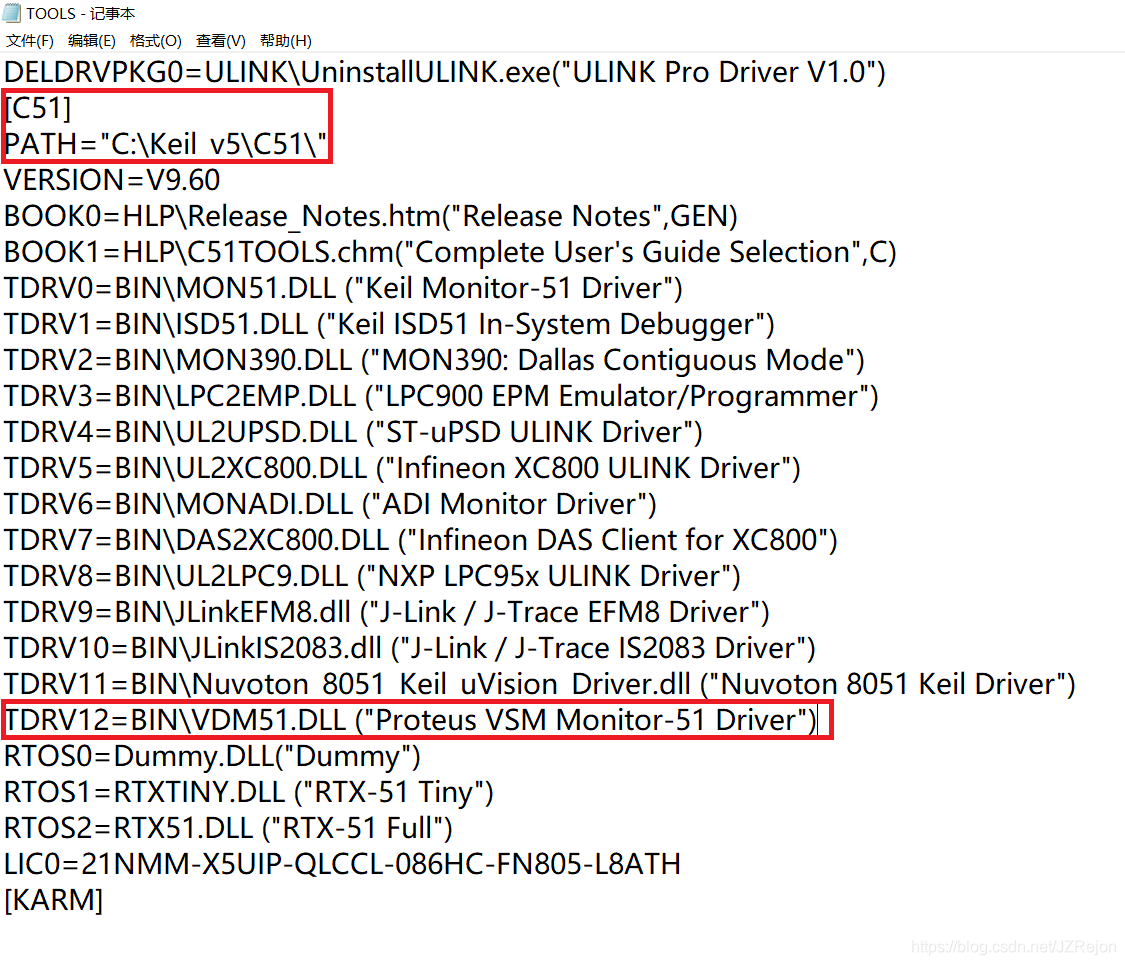Click the TDRV9 JLinkEFM8.dll line

tap(387, 612)
